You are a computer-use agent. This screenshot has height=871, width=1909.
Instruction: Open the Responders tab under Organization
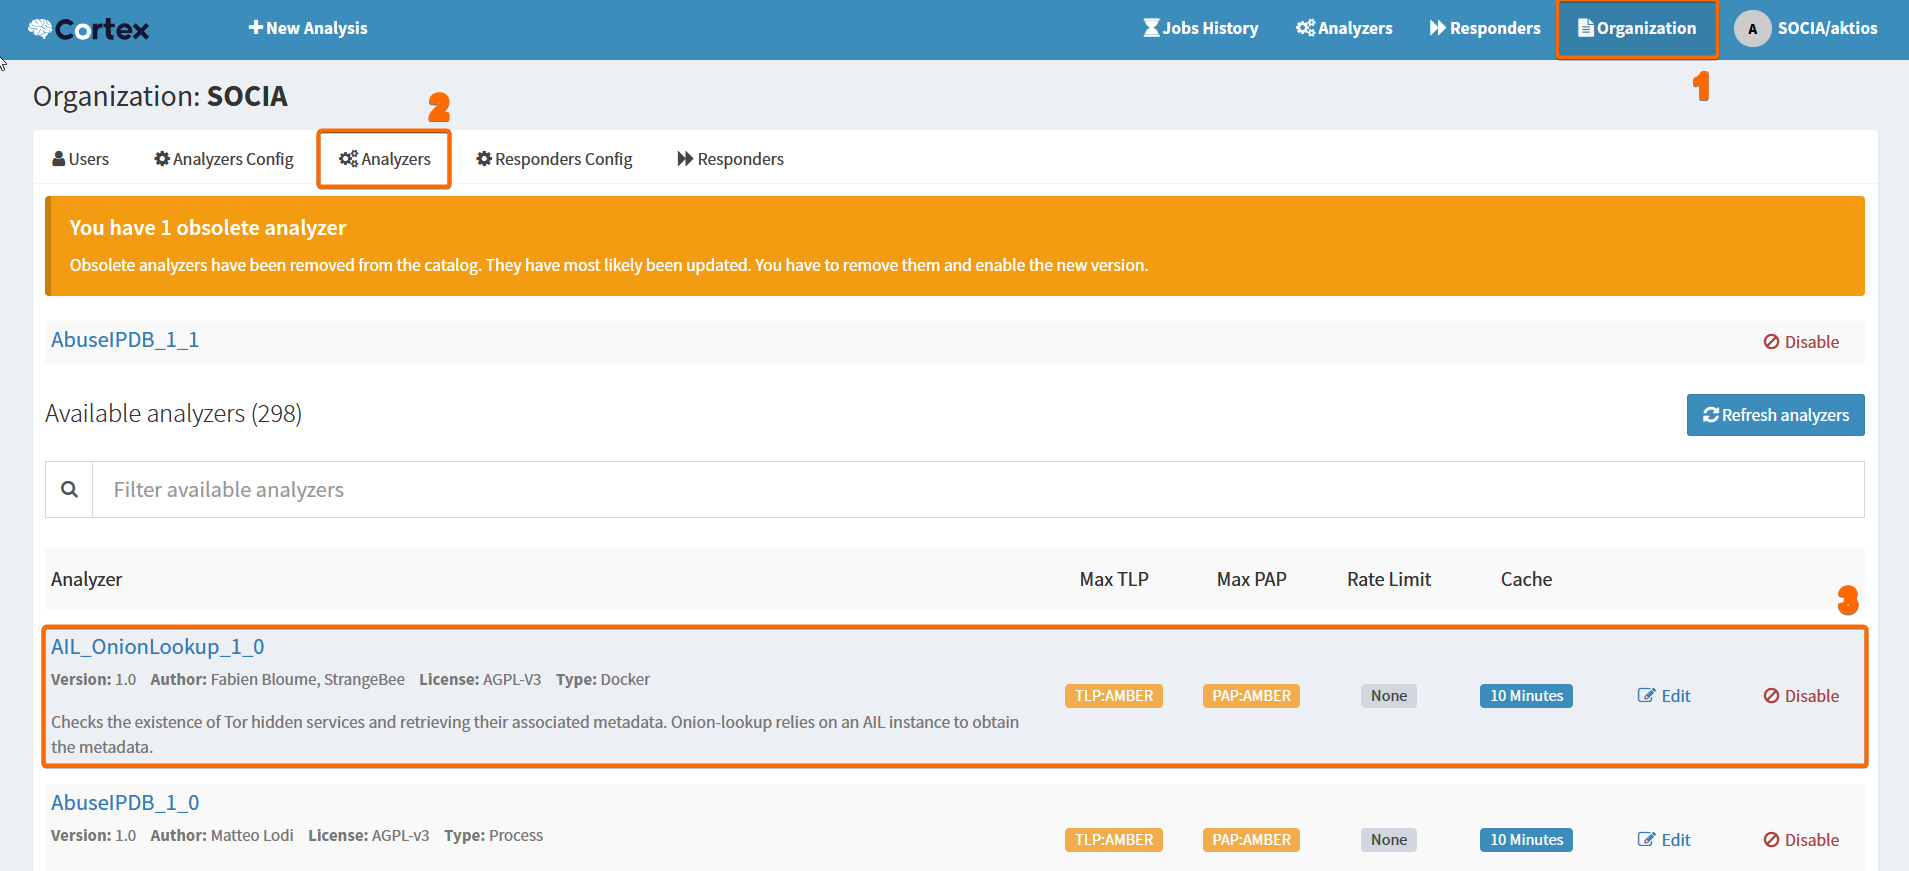coord(731,159)
